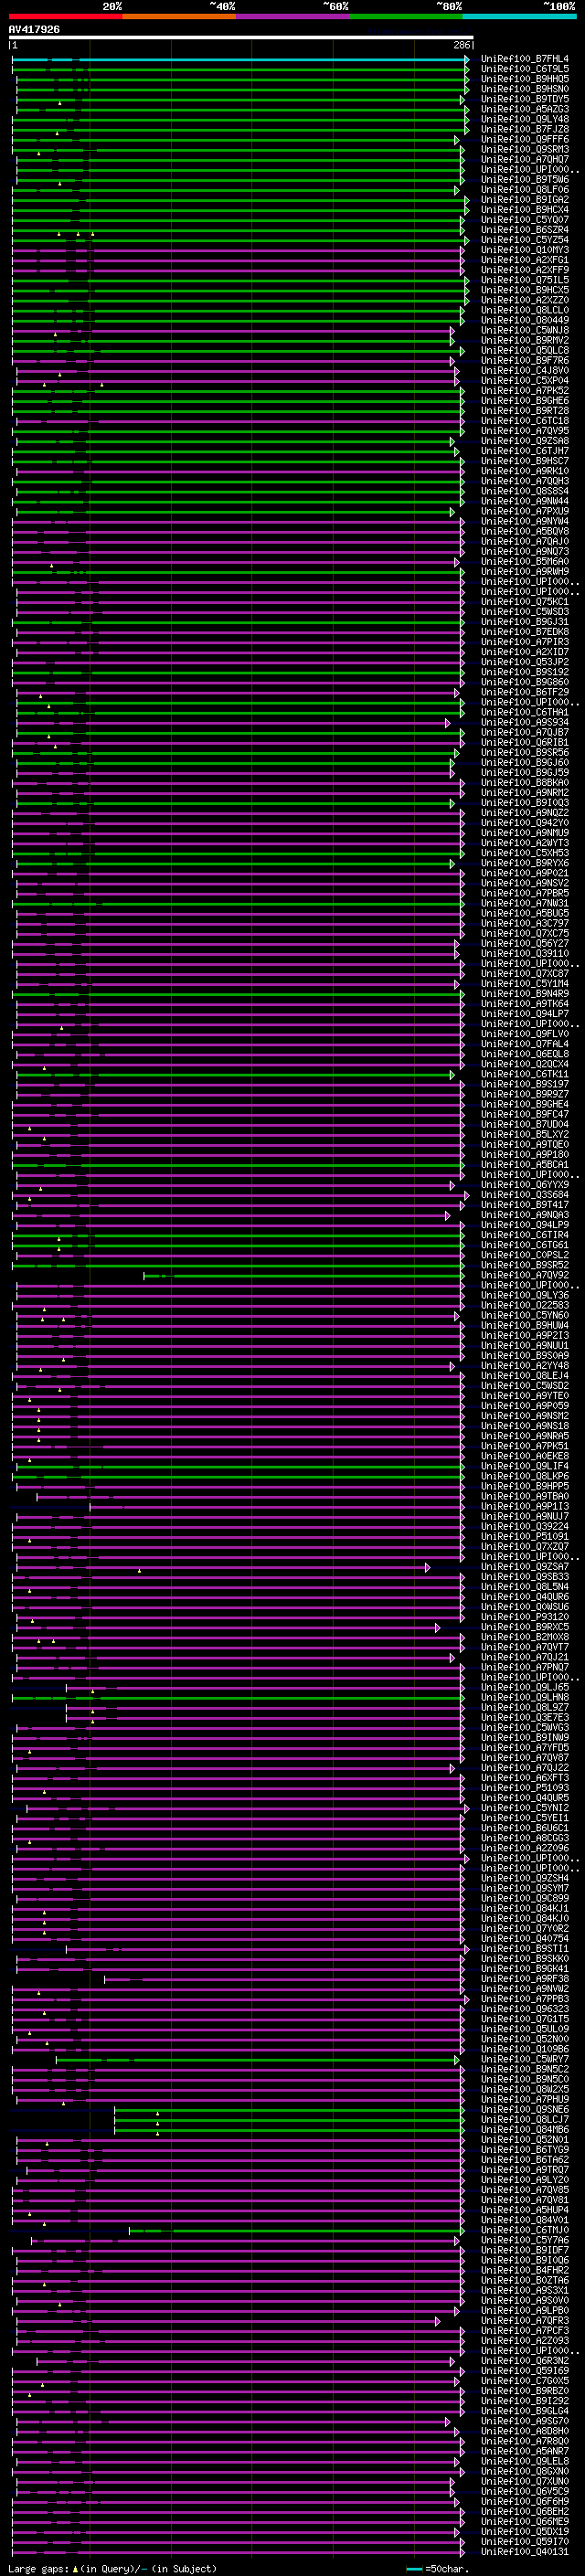Image resolution: width=585 pixels, height=2576 pixels.
Task: Click UniRef100_A5BCA1 label
Action: click(x=525, y=1165)
